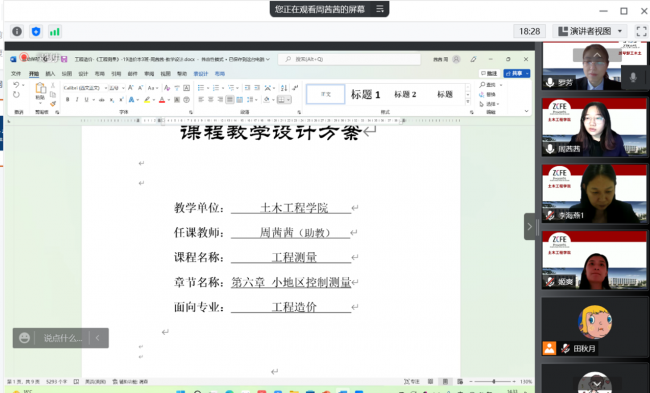Open emoji picker beside chat input

pyautogui.click(x=24, y=338)
